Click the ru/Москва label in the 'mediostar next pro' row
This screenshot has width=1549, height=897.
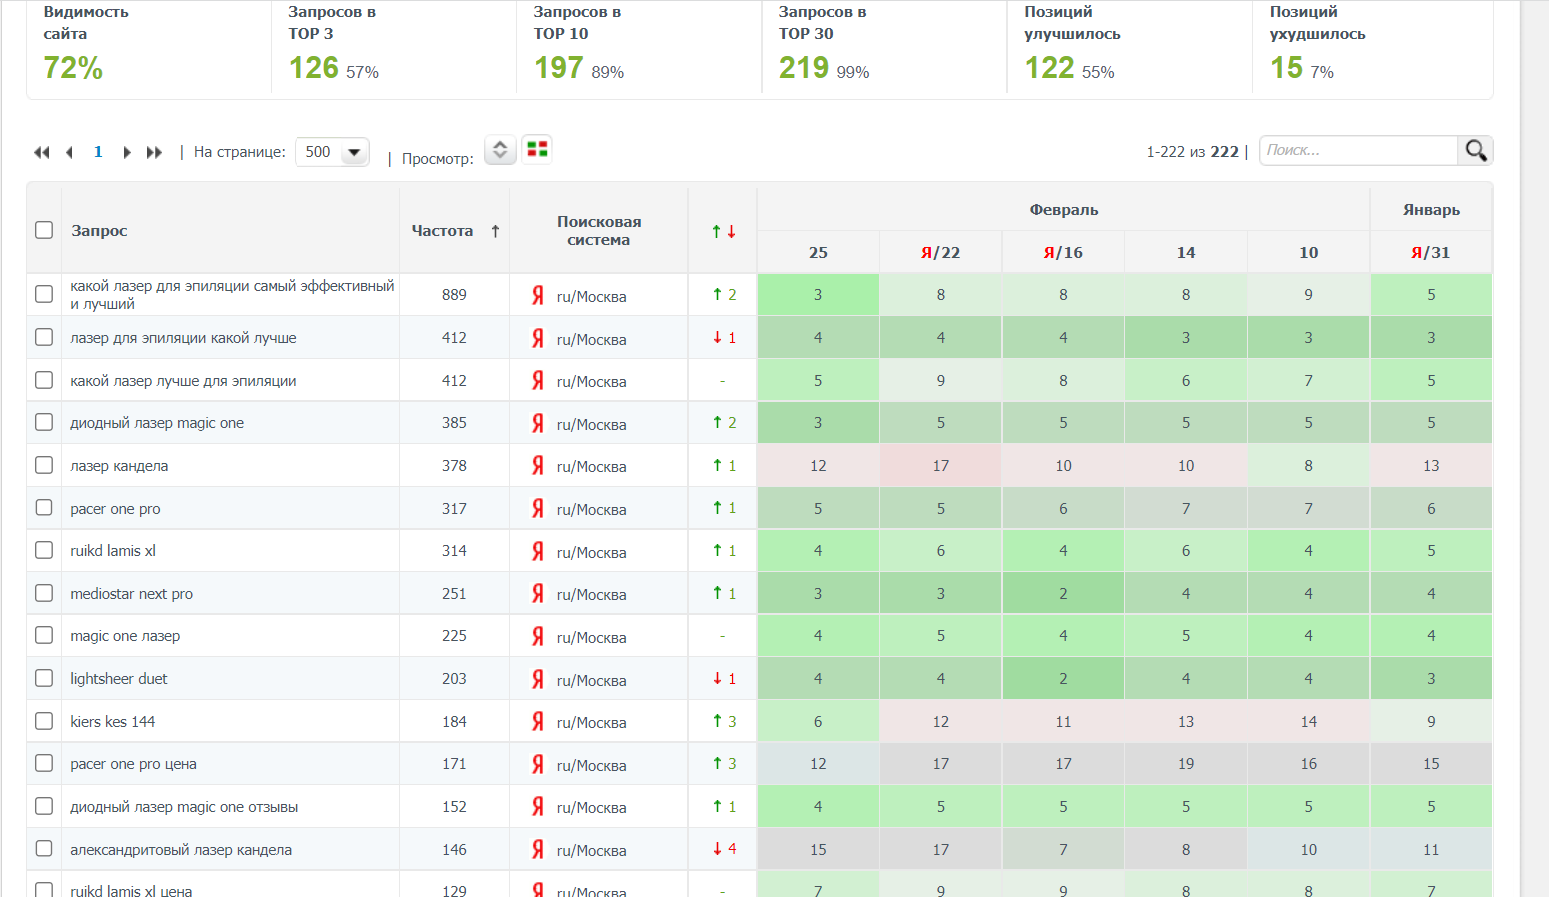[x=592, y=595]
